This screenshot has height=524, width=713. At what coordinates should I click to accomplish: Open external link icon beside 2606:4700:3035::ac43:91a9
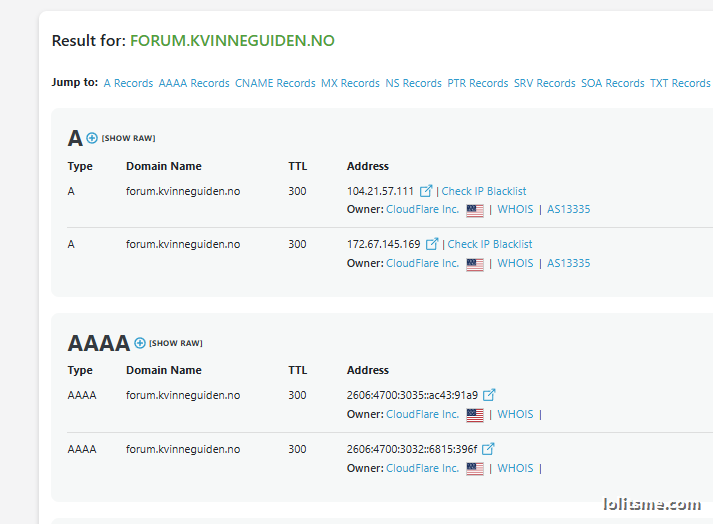(x=489, y=395)
